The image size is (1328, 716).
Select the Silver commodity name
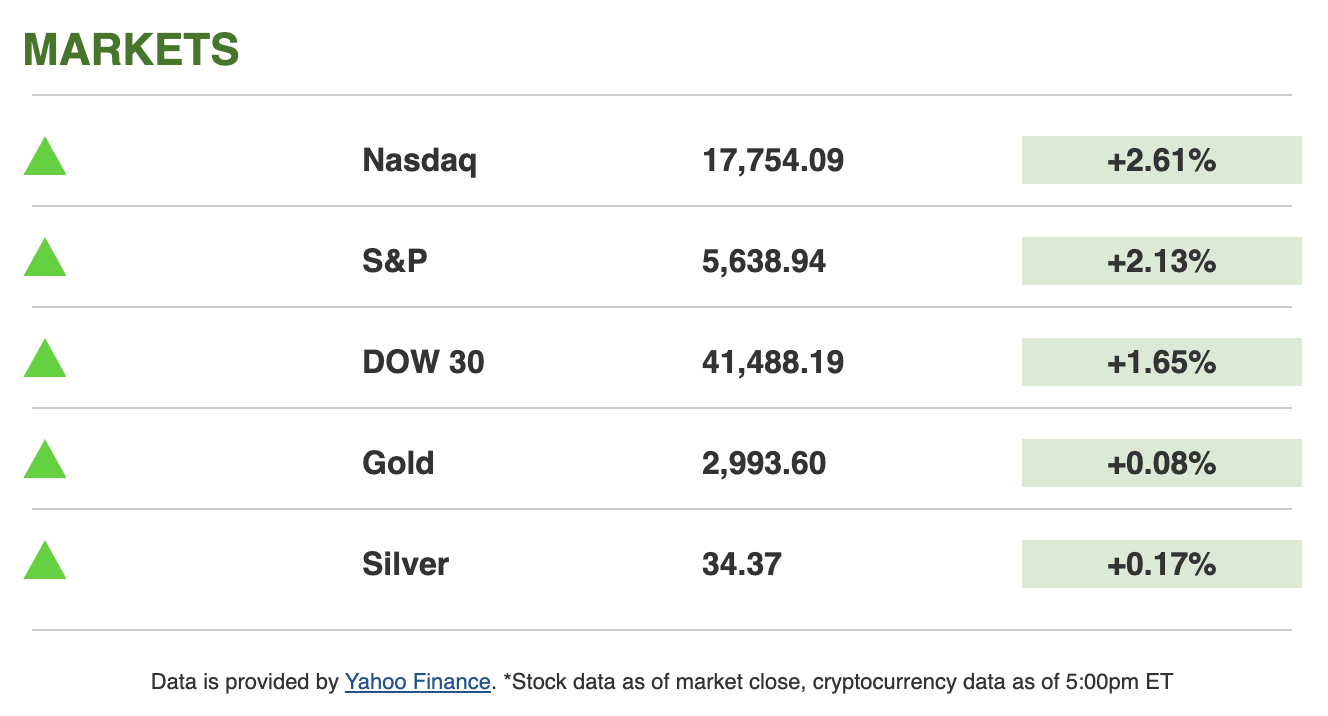pos(405,564)
